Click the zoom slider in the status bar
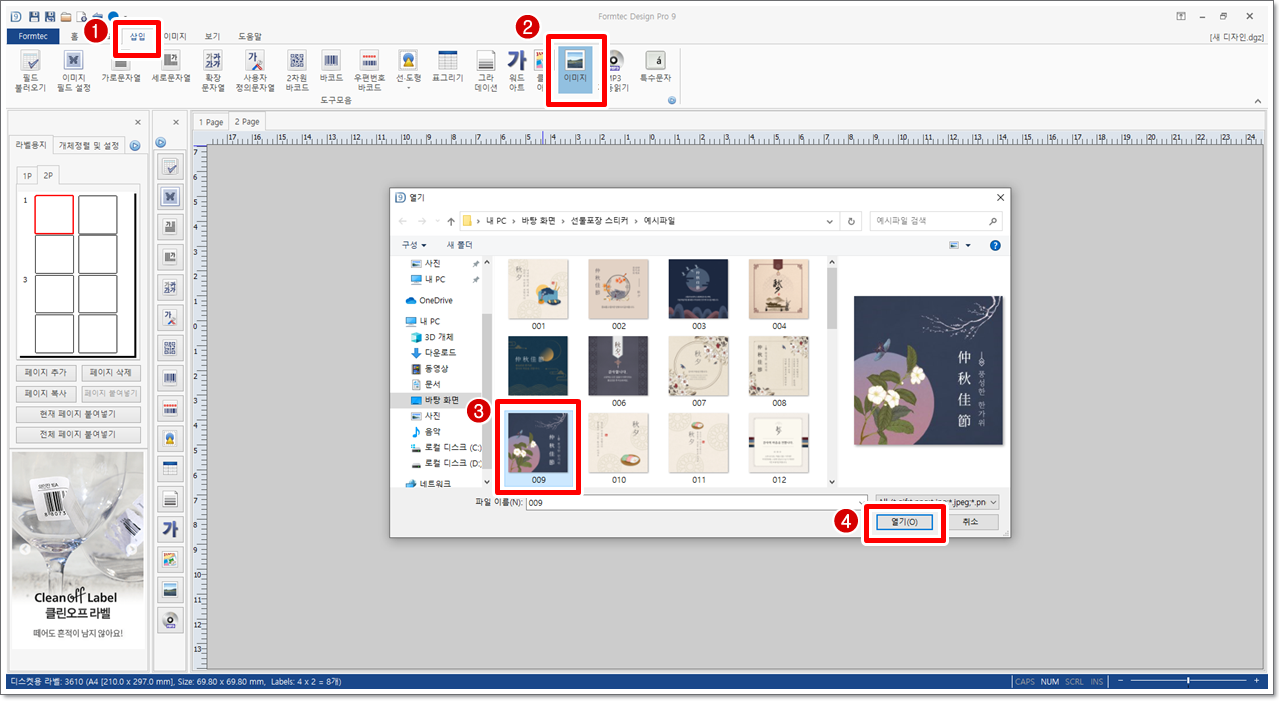The image size is (1280, 701). [1188, 681]
